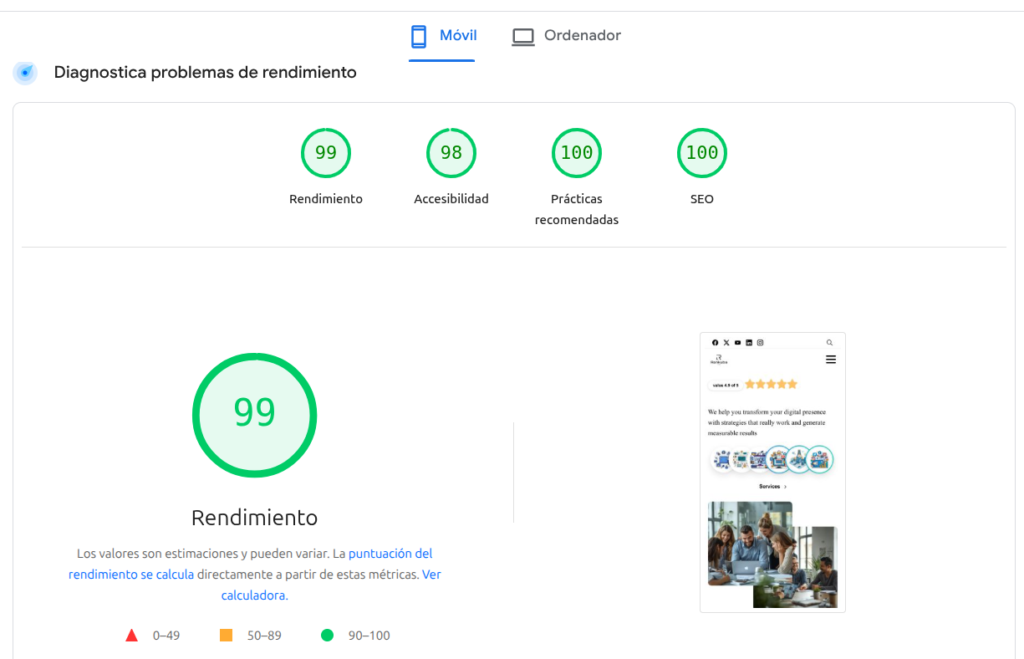This screenshot has width=1024, height=659.
Task: Click the five-star rating in preview
Action: click(771, 384)
